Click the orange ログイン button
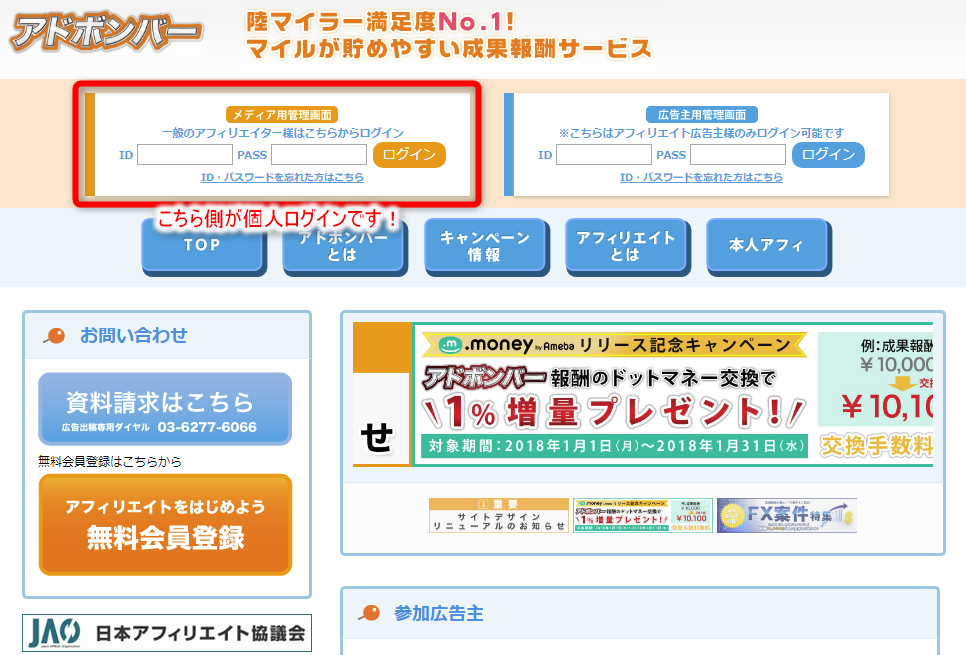Image resolution: width=966 pixels, height=655 pixels. click(409, 155)
